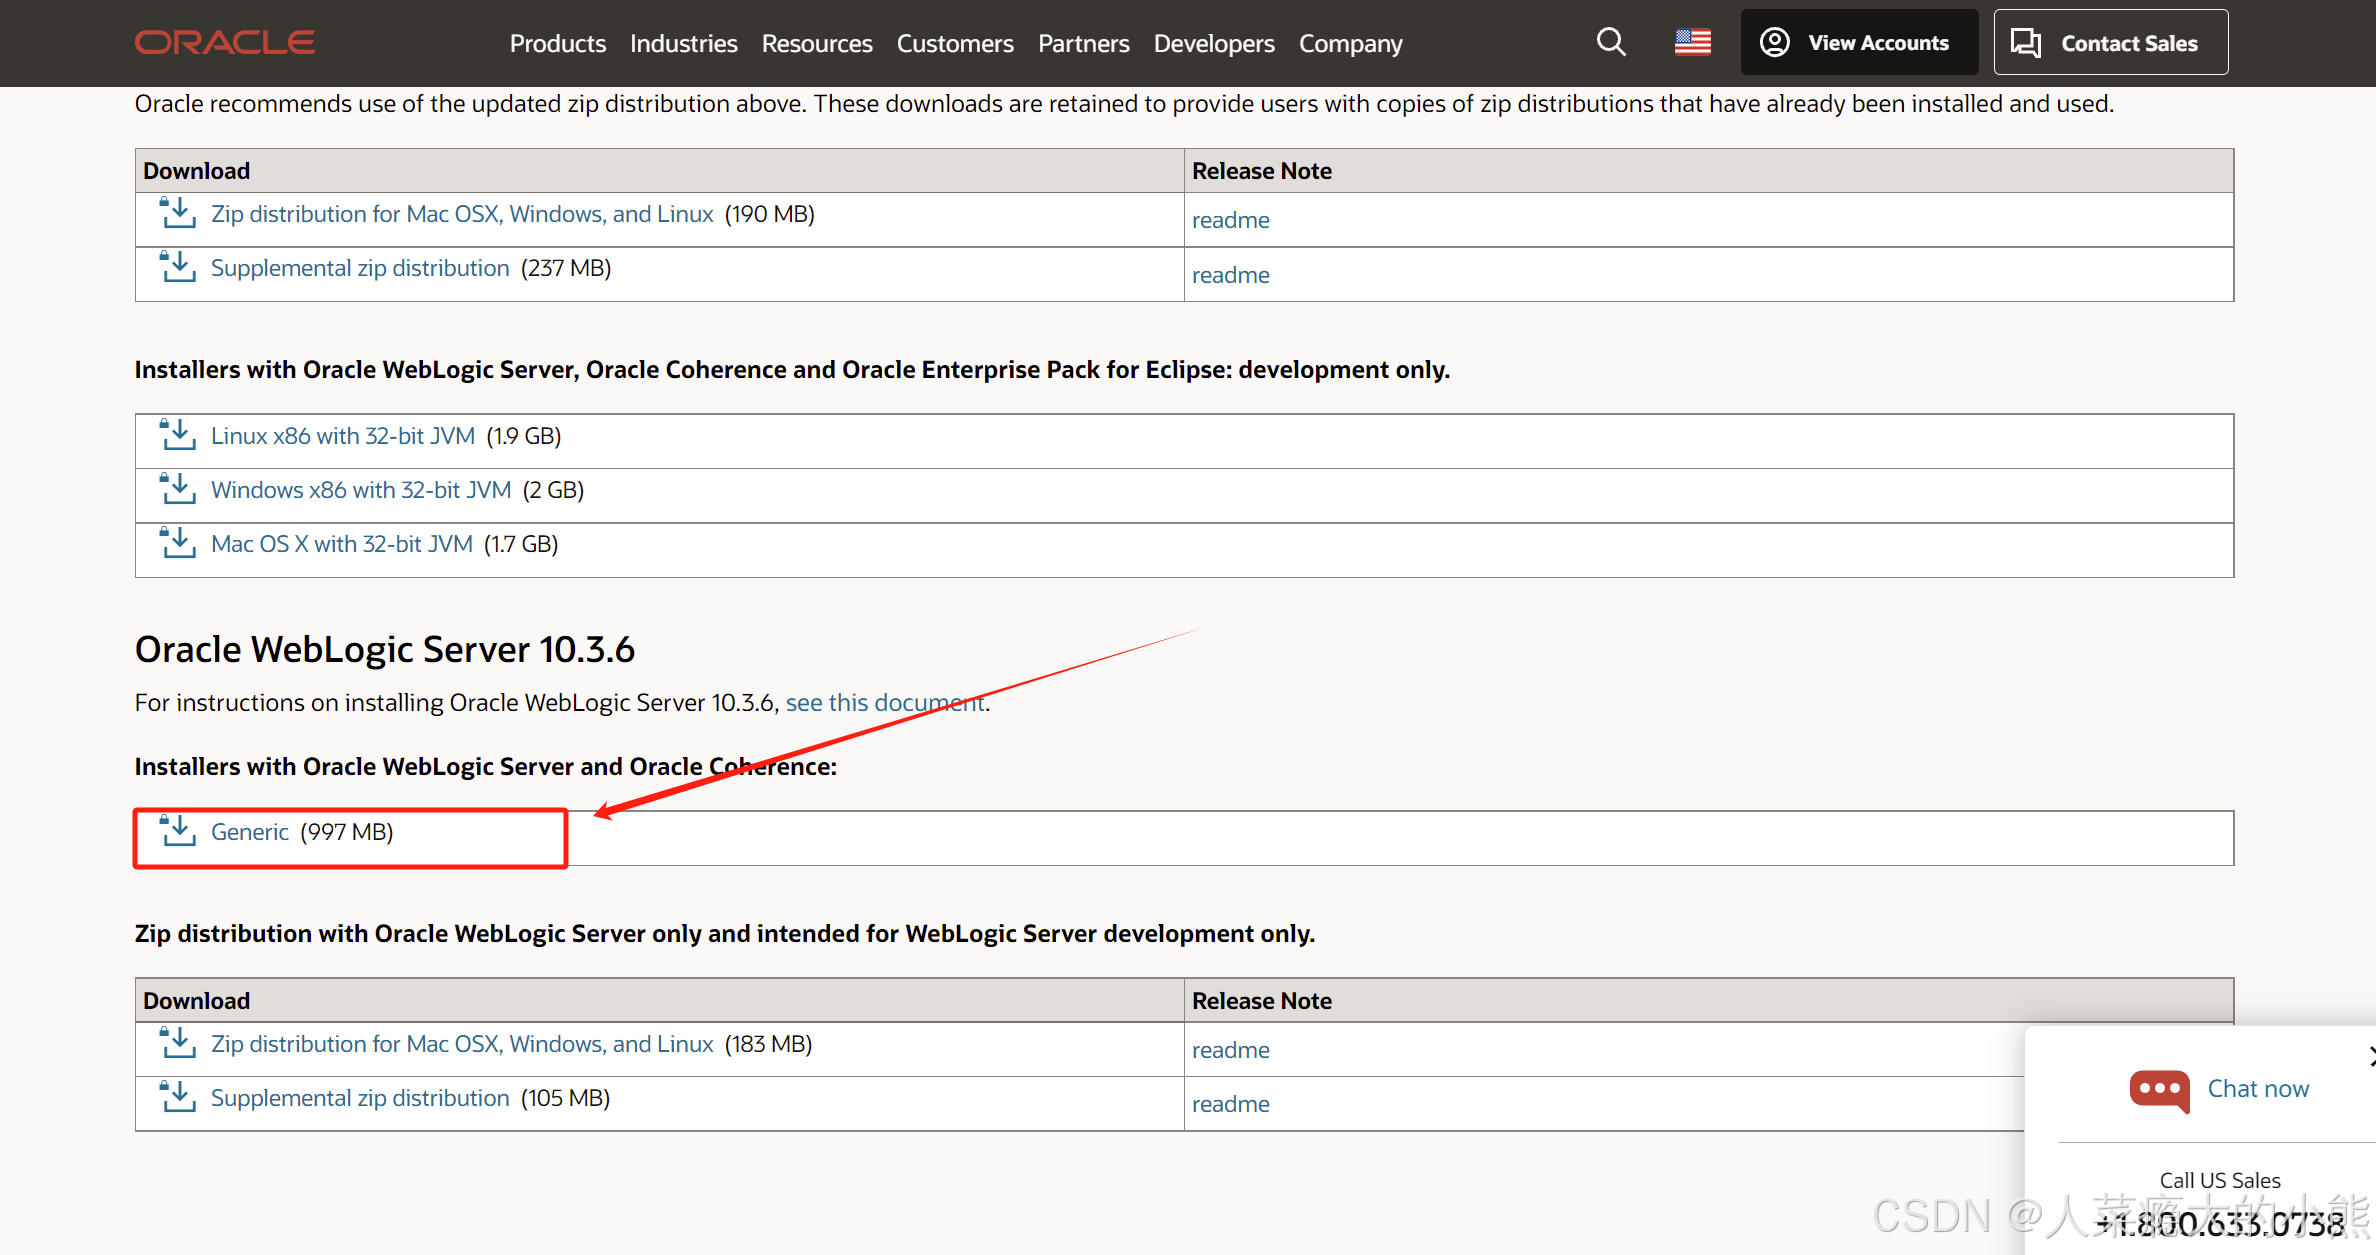2376x1255 pixels.
Task: Click the search magnifier icon
Action: [x=1610, y=42]
